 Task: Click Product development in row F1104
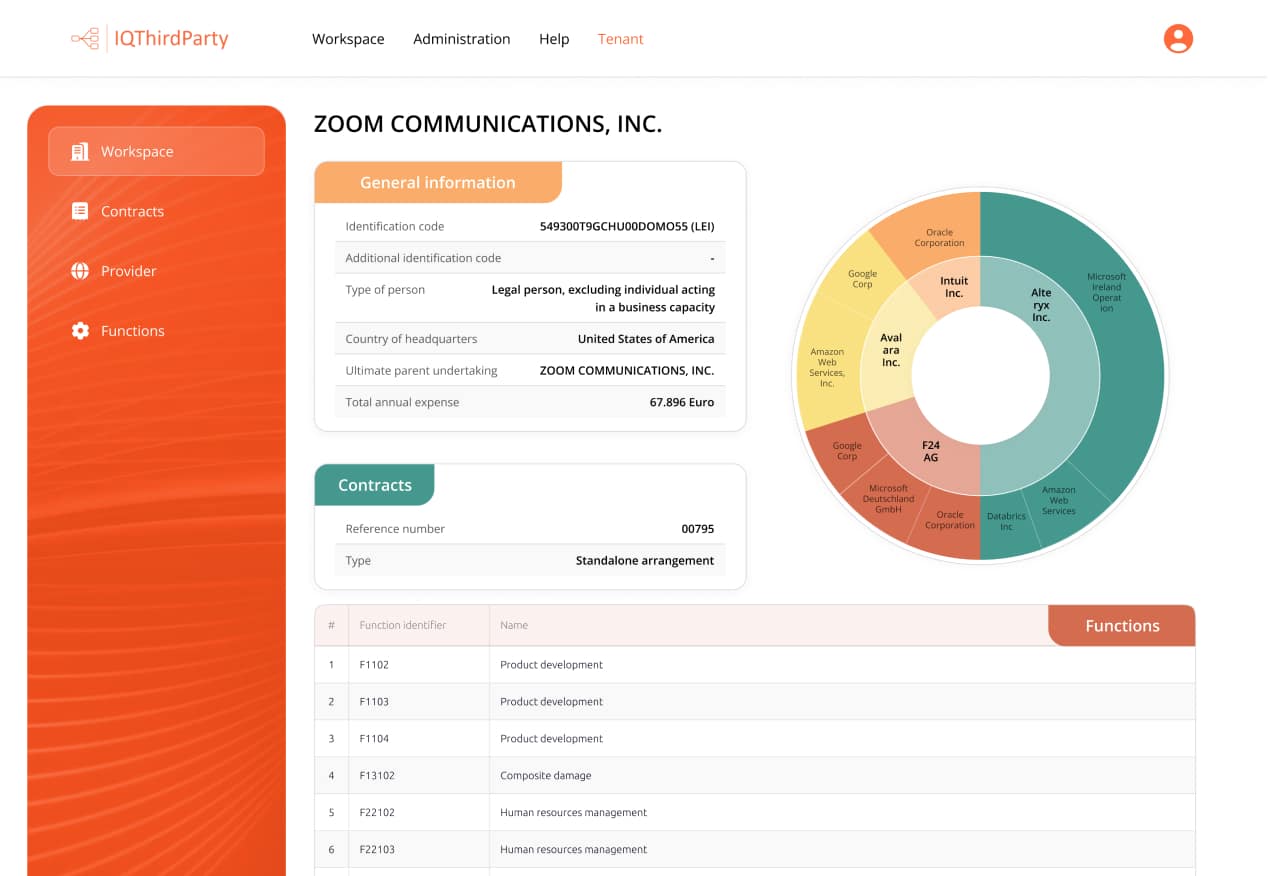pos(552,739)
